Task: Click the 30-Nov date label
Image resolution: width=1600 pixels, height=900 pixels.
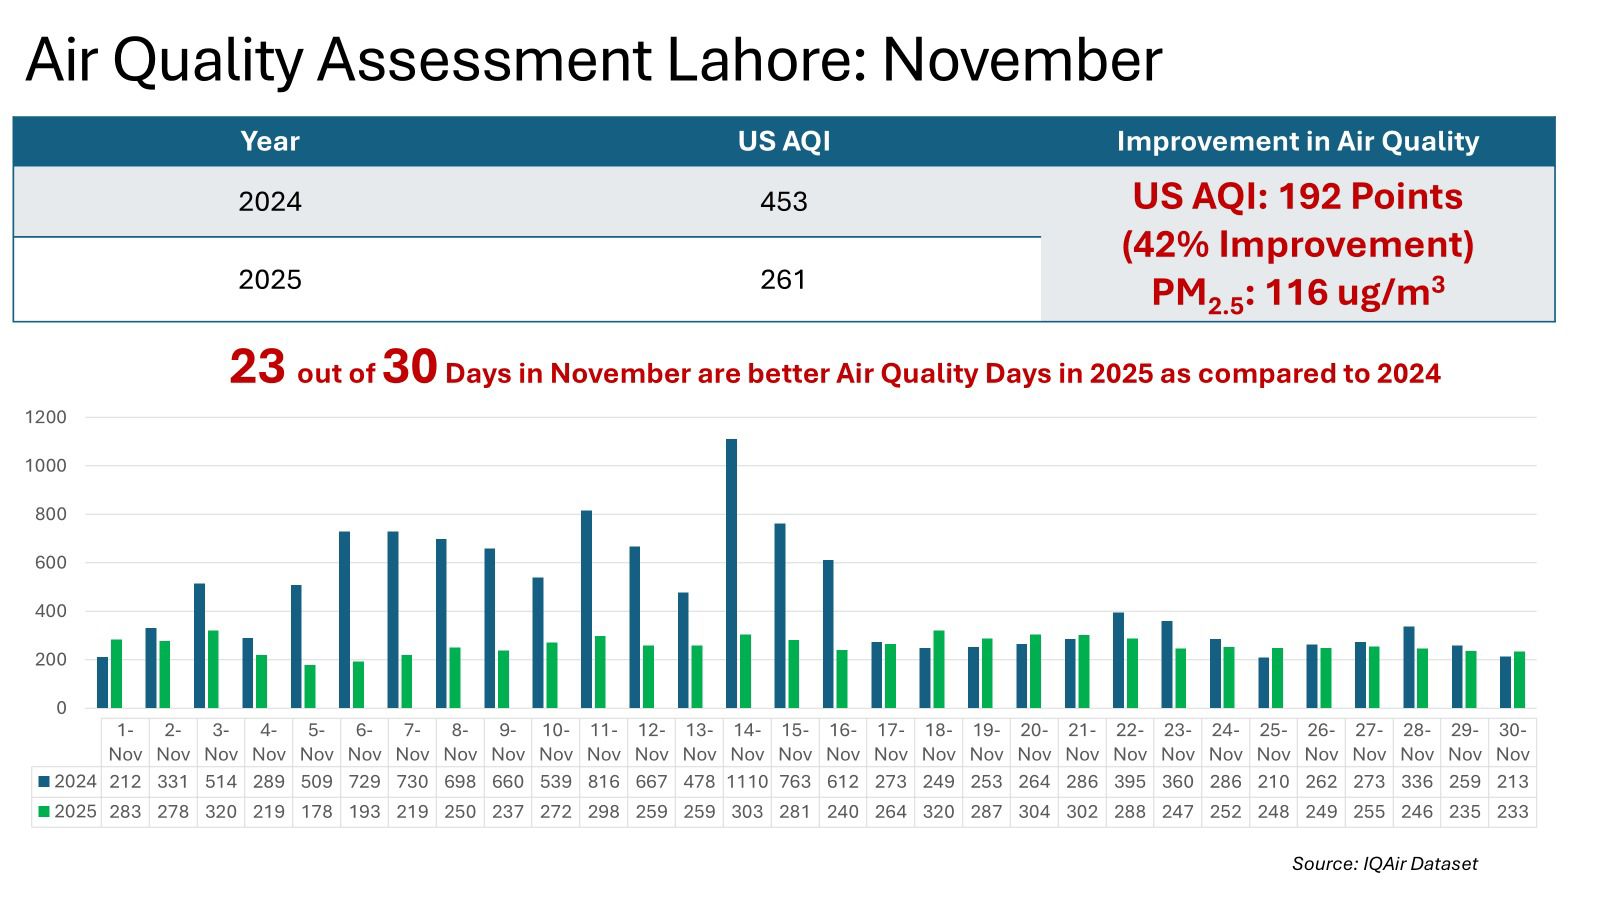Action: pyautogui.click(x=1512, y=742)
